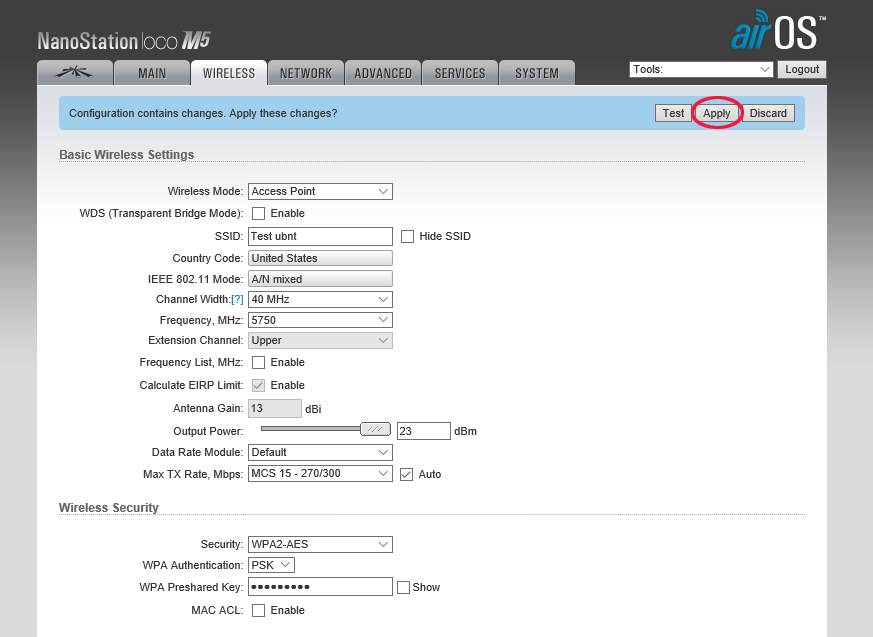Enable the Frequency List checkbox
This screenshot has width=873, height=637.
[258, 363]
